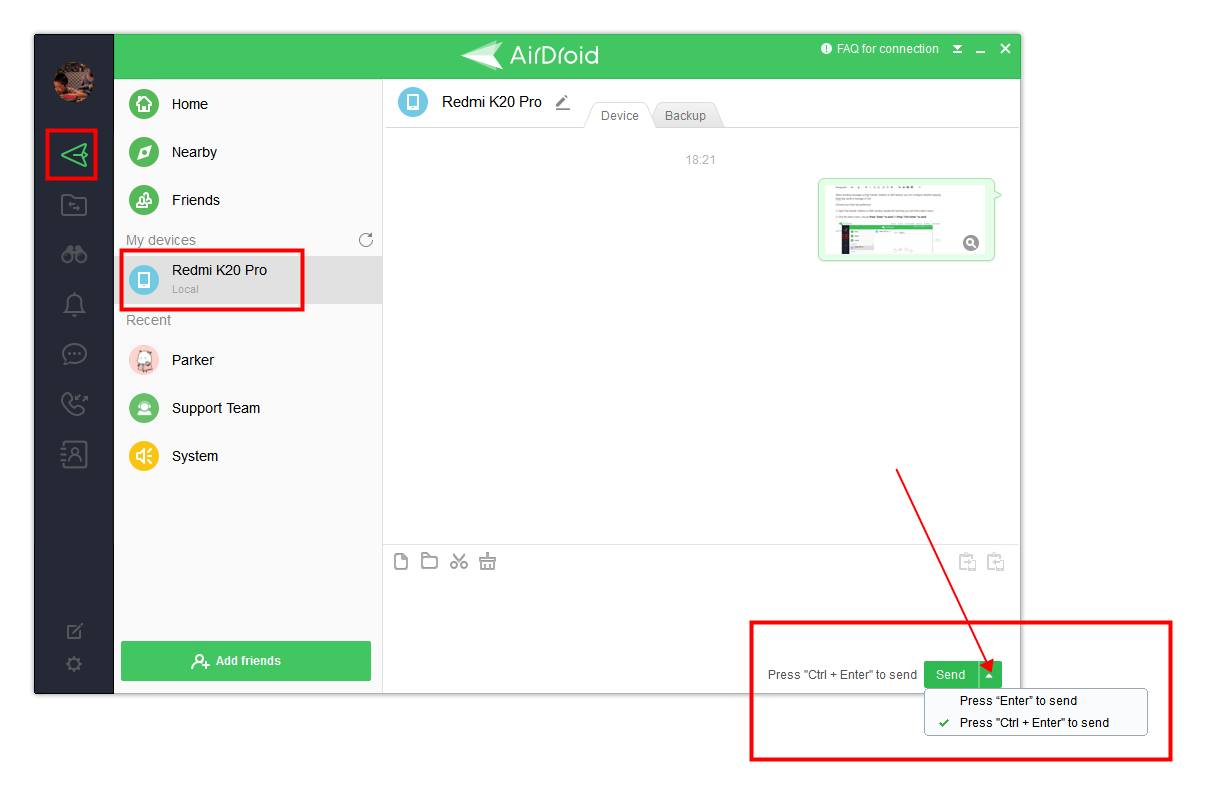Open the settings gear icon

74,664
